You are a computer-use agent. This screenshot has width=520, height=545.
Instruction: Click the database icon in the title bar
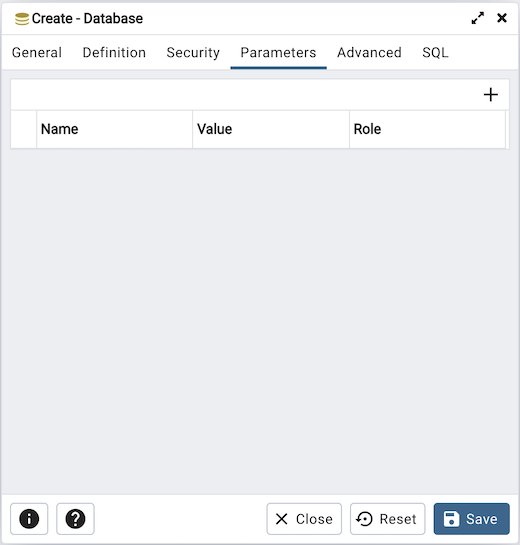(22, 19)
